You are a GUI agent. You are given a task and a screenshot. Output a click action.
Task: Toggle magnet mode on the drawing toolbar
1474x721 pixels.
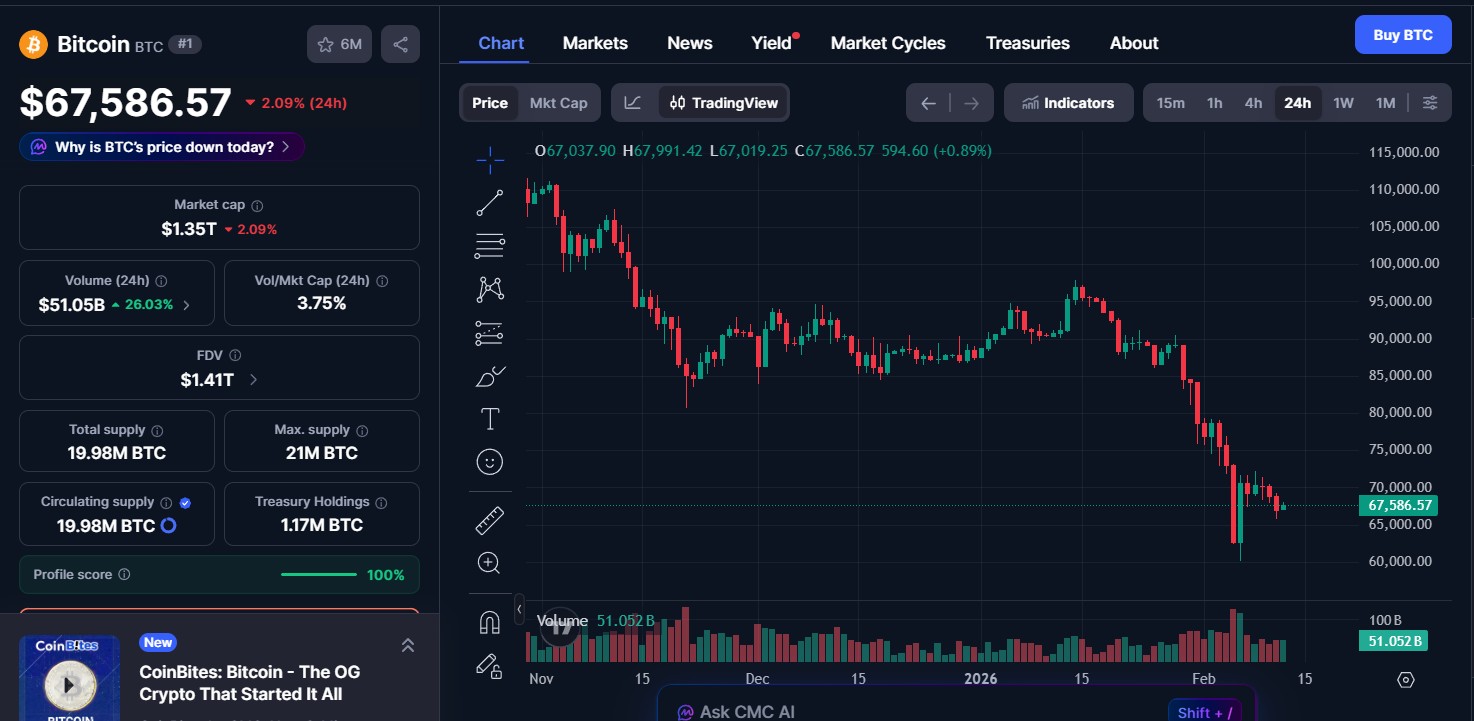pos(489,621)
